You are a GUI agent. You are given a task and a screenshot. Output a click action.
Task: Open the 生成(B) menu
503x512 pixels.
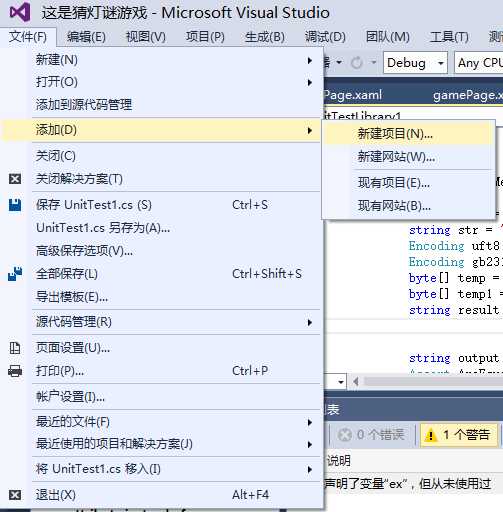coord(265,37)
